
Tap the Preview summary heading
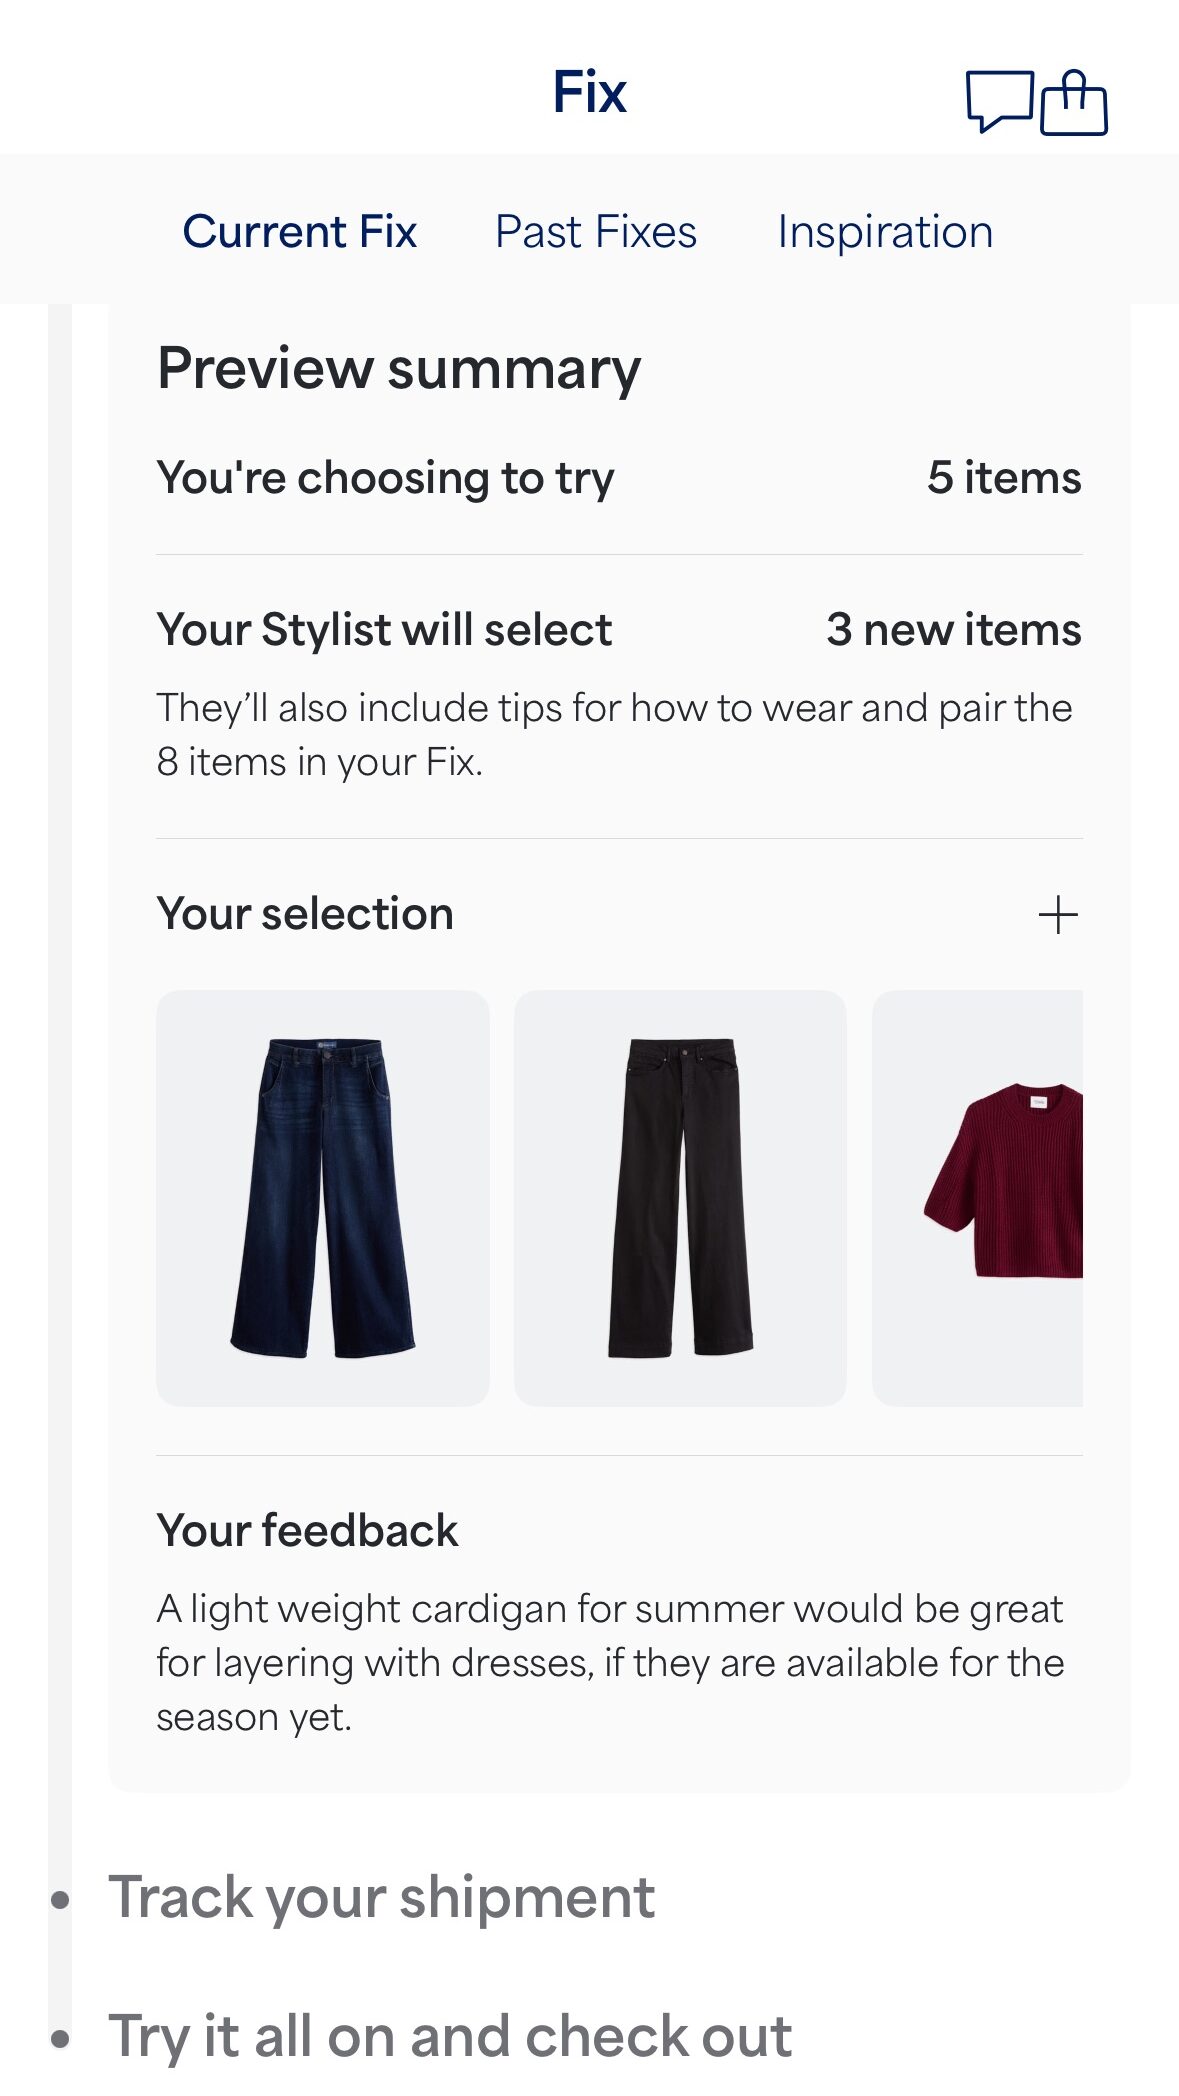click(399, 369)
